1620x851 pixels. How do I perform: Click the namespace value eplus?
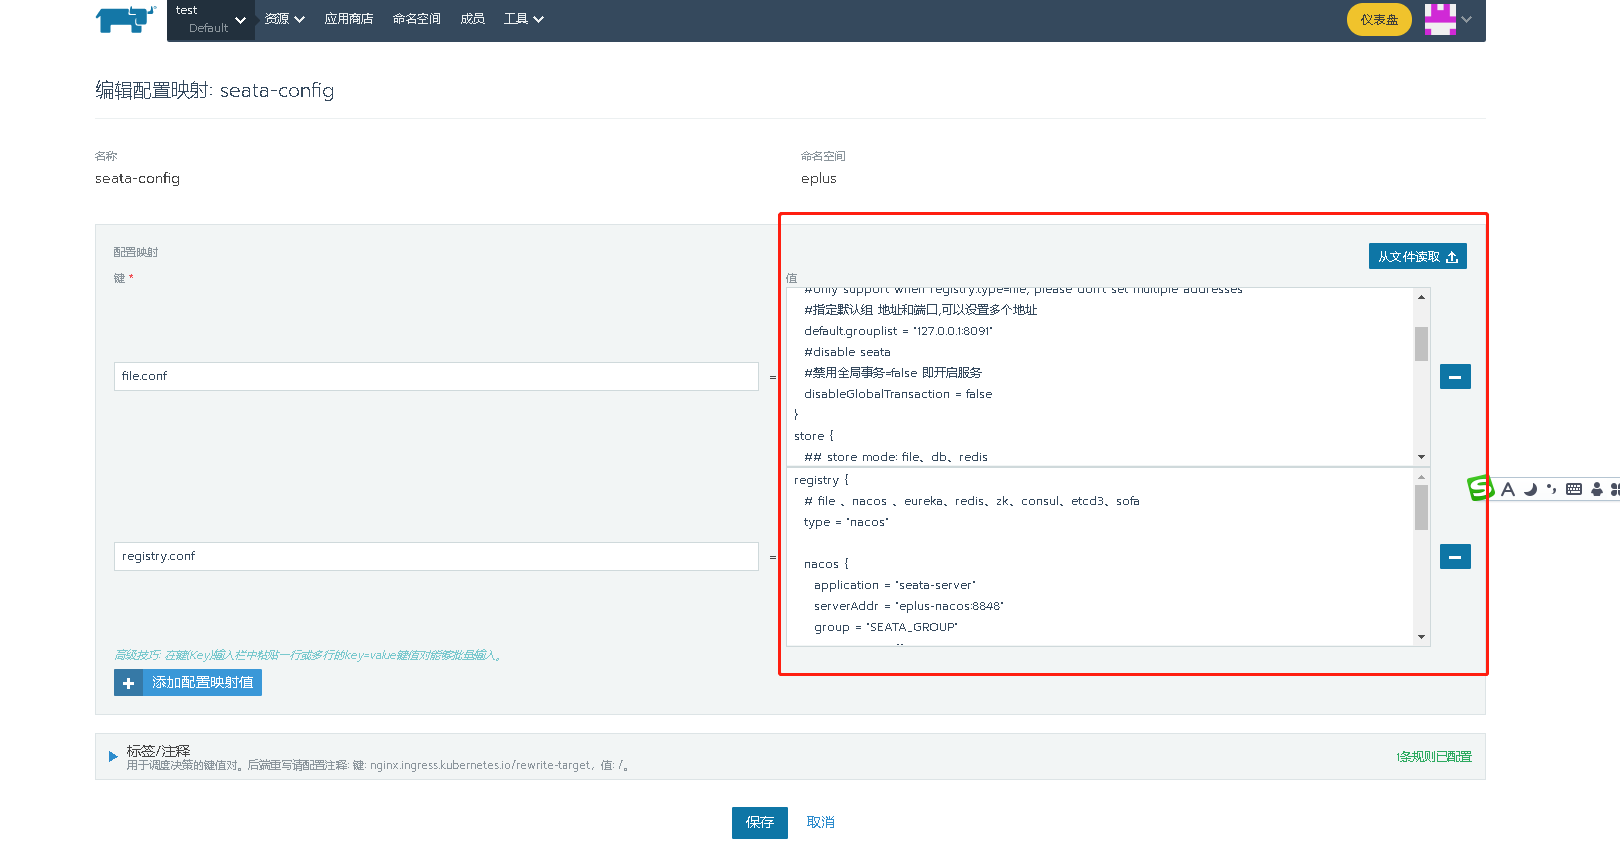coord(819,179)
